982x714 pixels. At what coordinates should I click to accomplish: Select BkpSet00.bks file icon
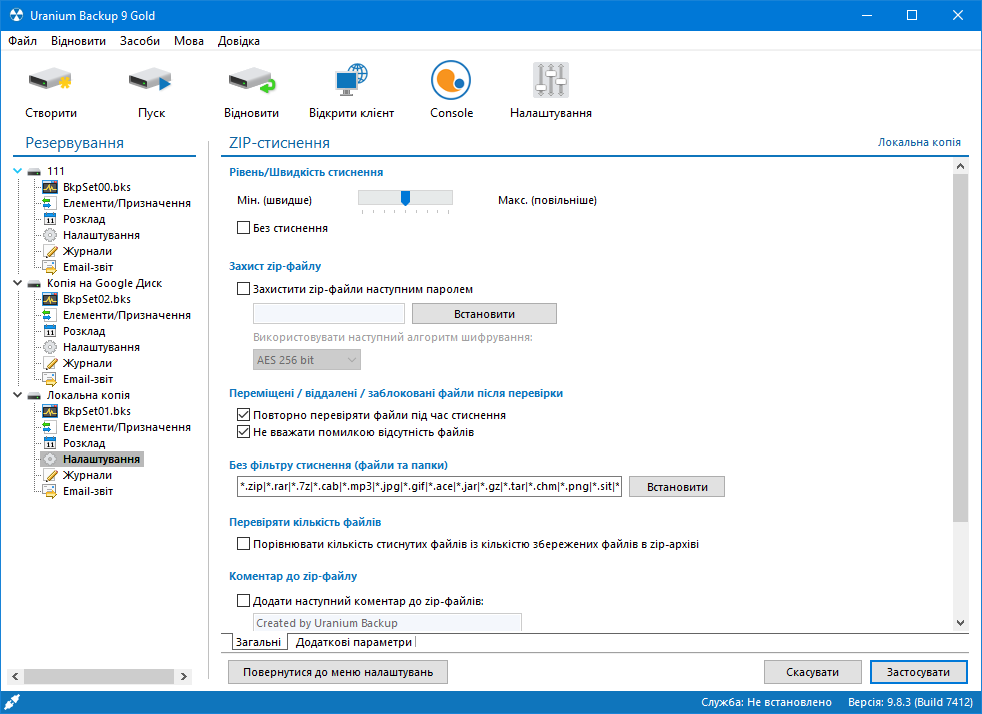pos(50,187)
